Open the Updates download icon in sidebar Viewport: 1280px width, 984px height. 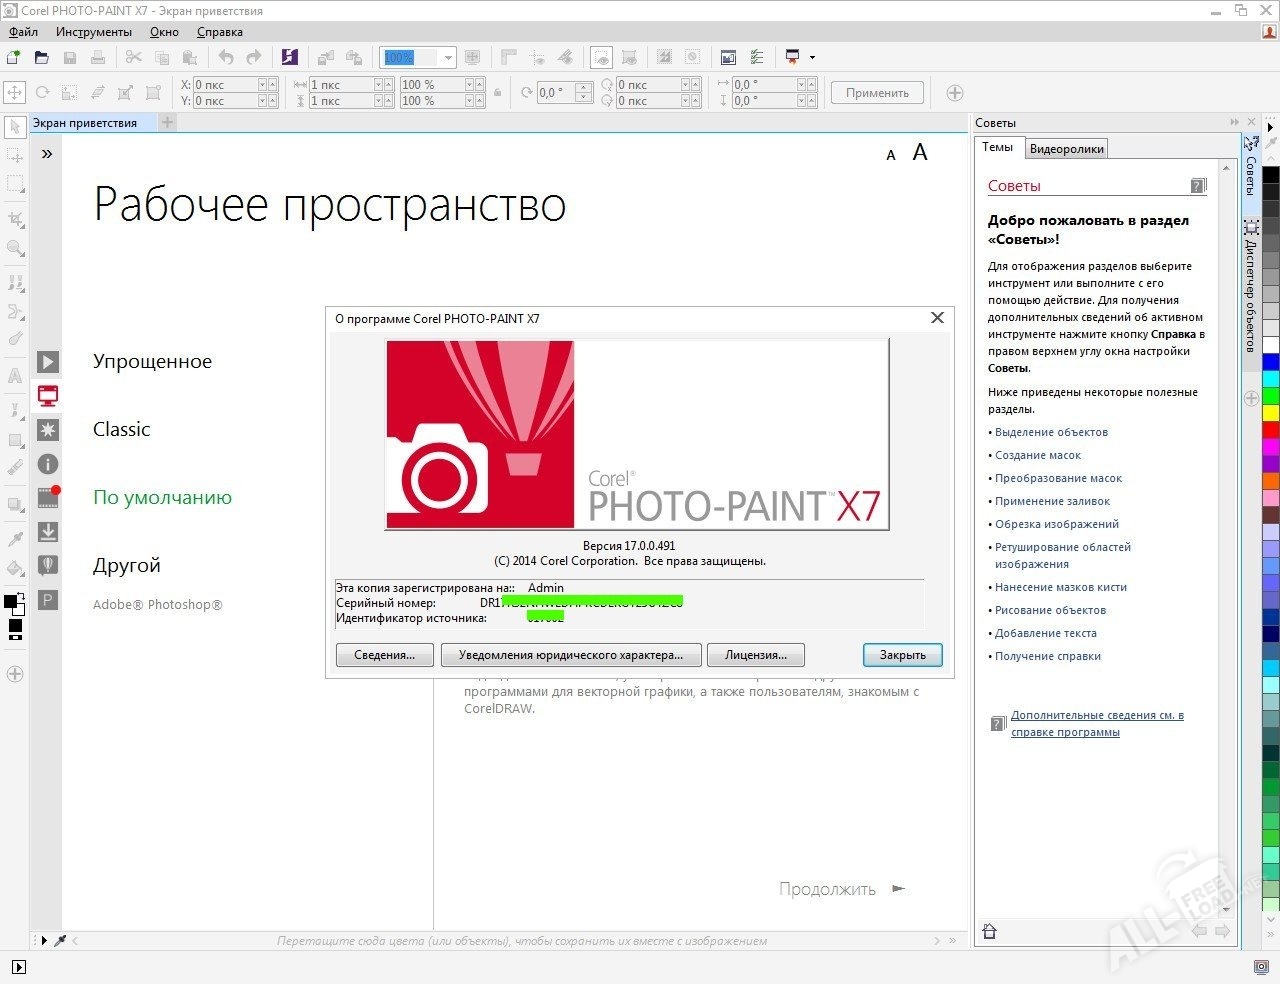pyautogui.click(x=47, y=532)
